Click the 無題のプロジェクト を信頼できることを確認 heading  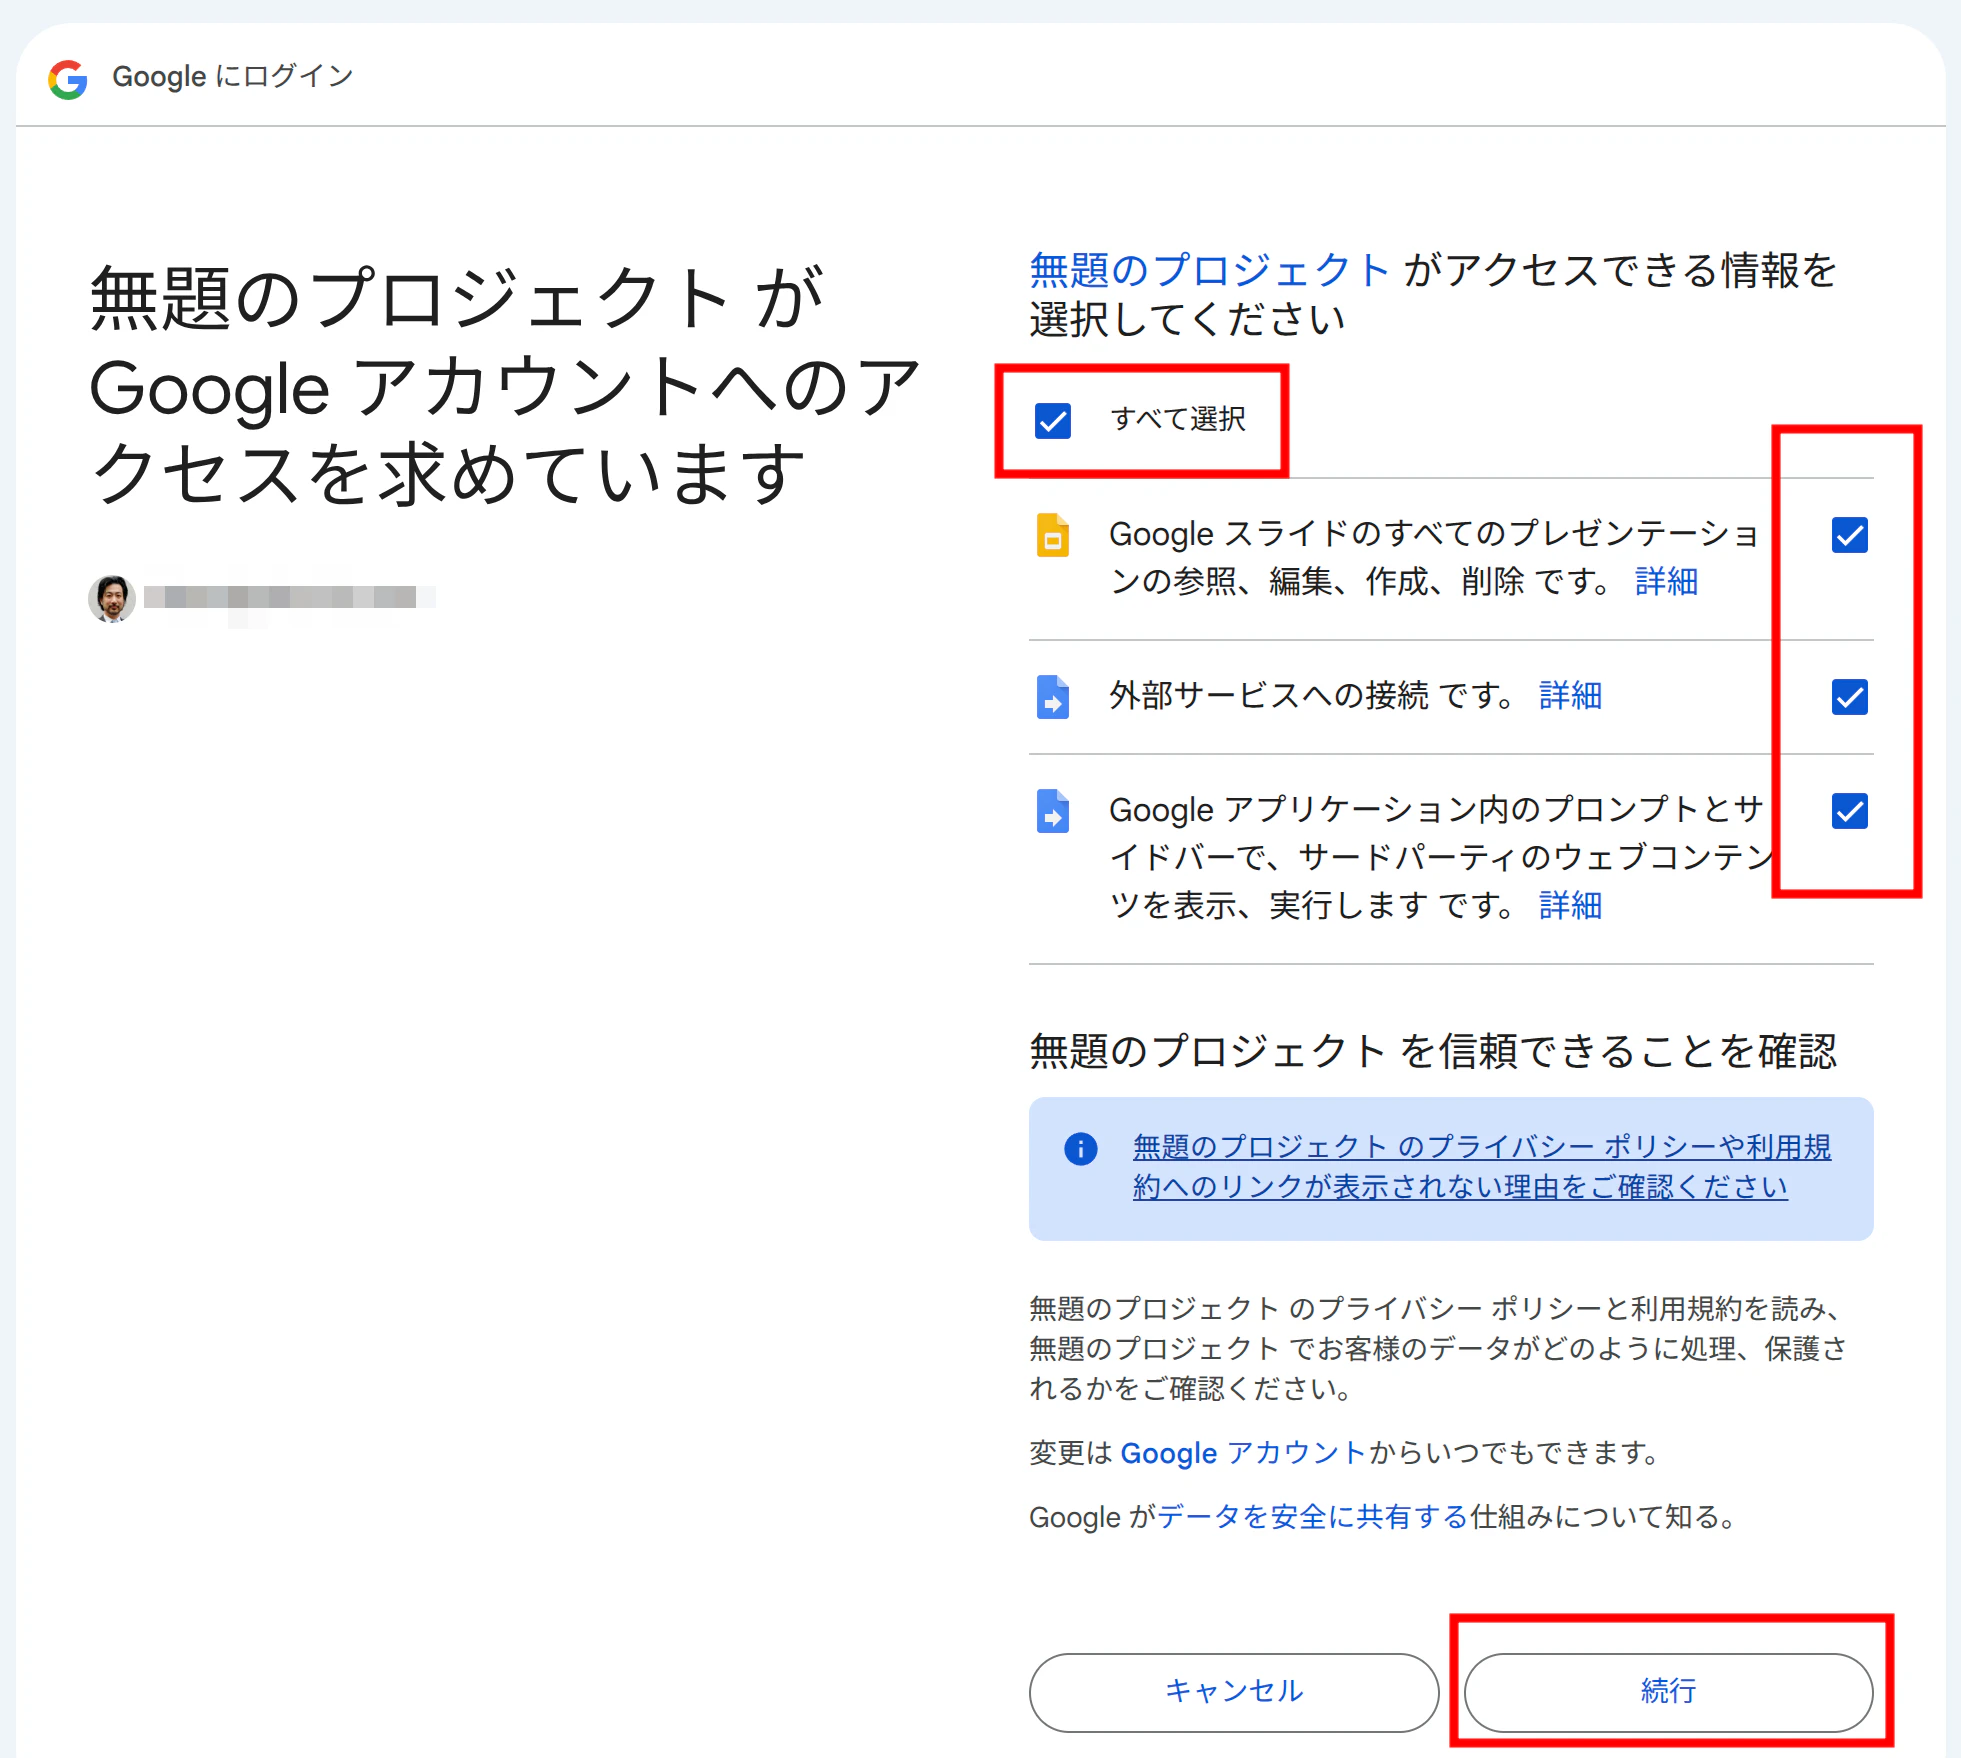1433,1052
